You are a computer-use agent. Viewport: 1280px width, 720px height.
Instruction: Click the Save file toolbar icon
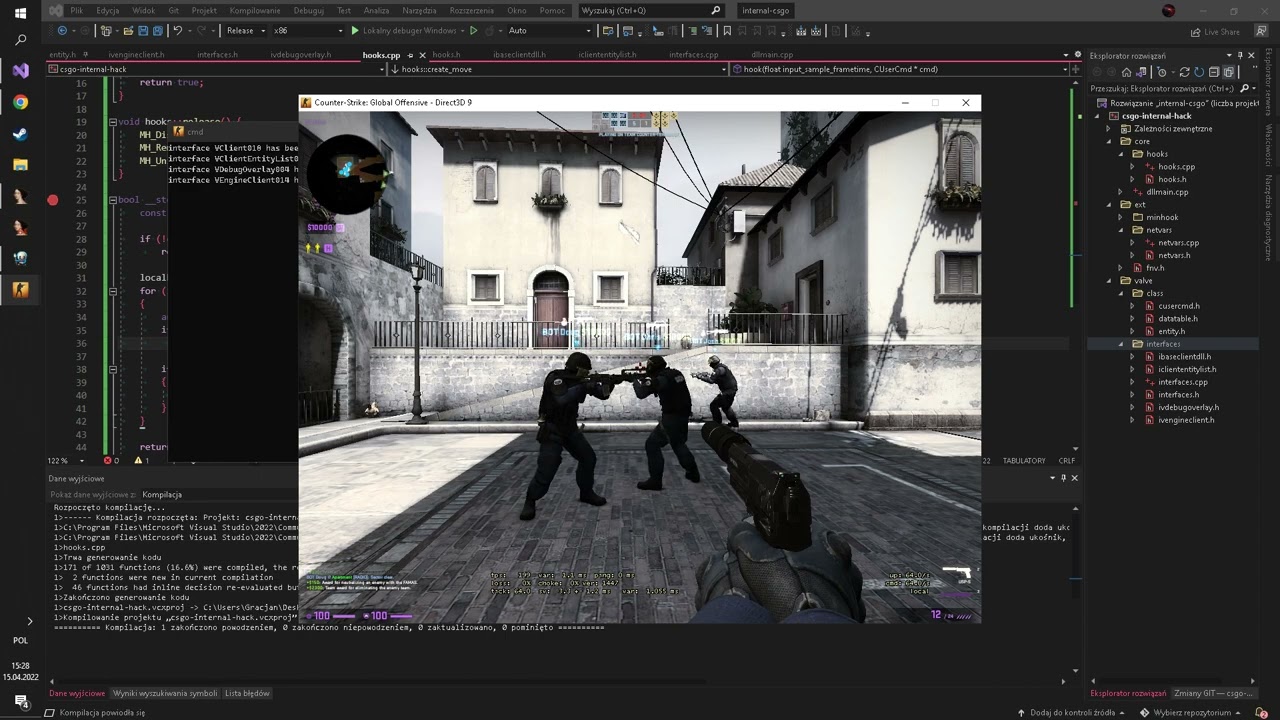[x=143, y=31]
